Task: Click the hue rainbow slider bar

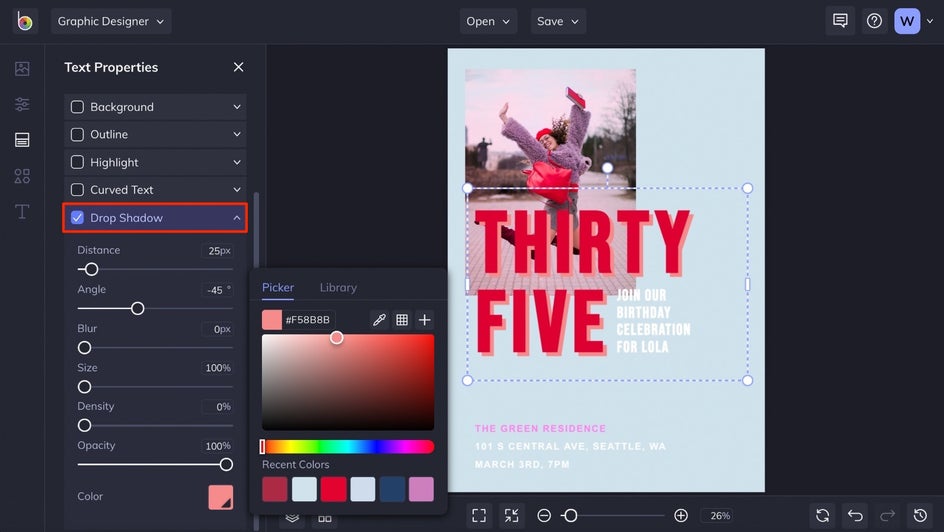Action: point(348,447)
